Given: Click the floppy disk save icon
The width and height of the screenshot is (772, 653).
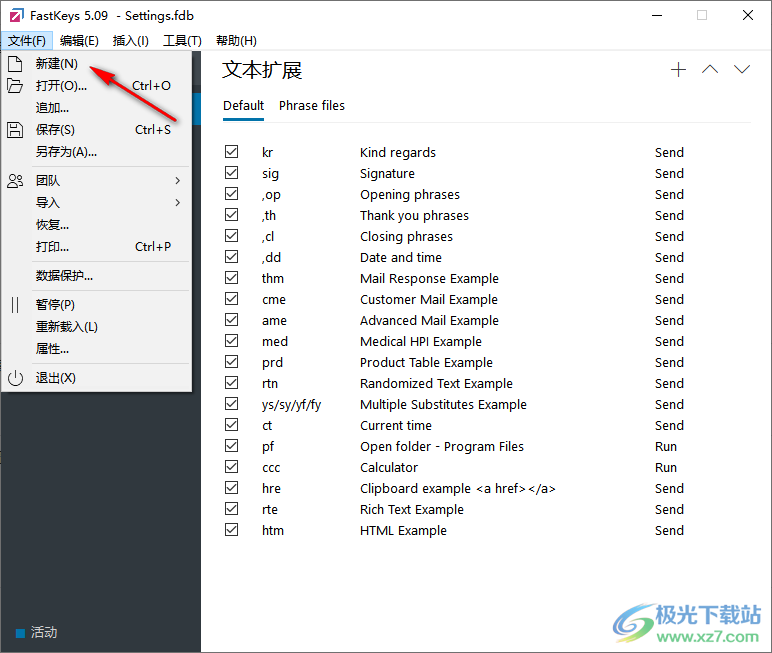Looking at the screenshot, I should click(15, 130).
